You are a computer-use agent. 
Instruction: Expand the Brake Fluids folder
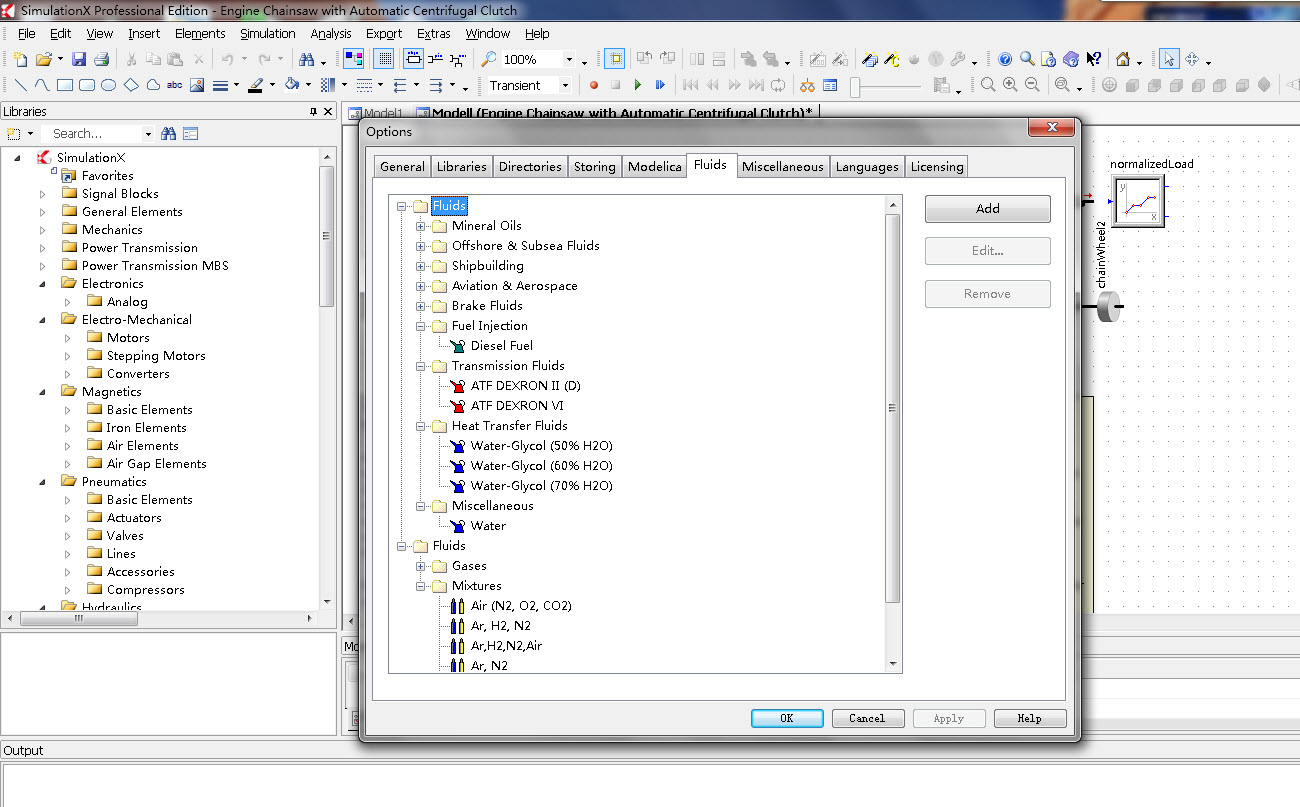coord(422,306)
